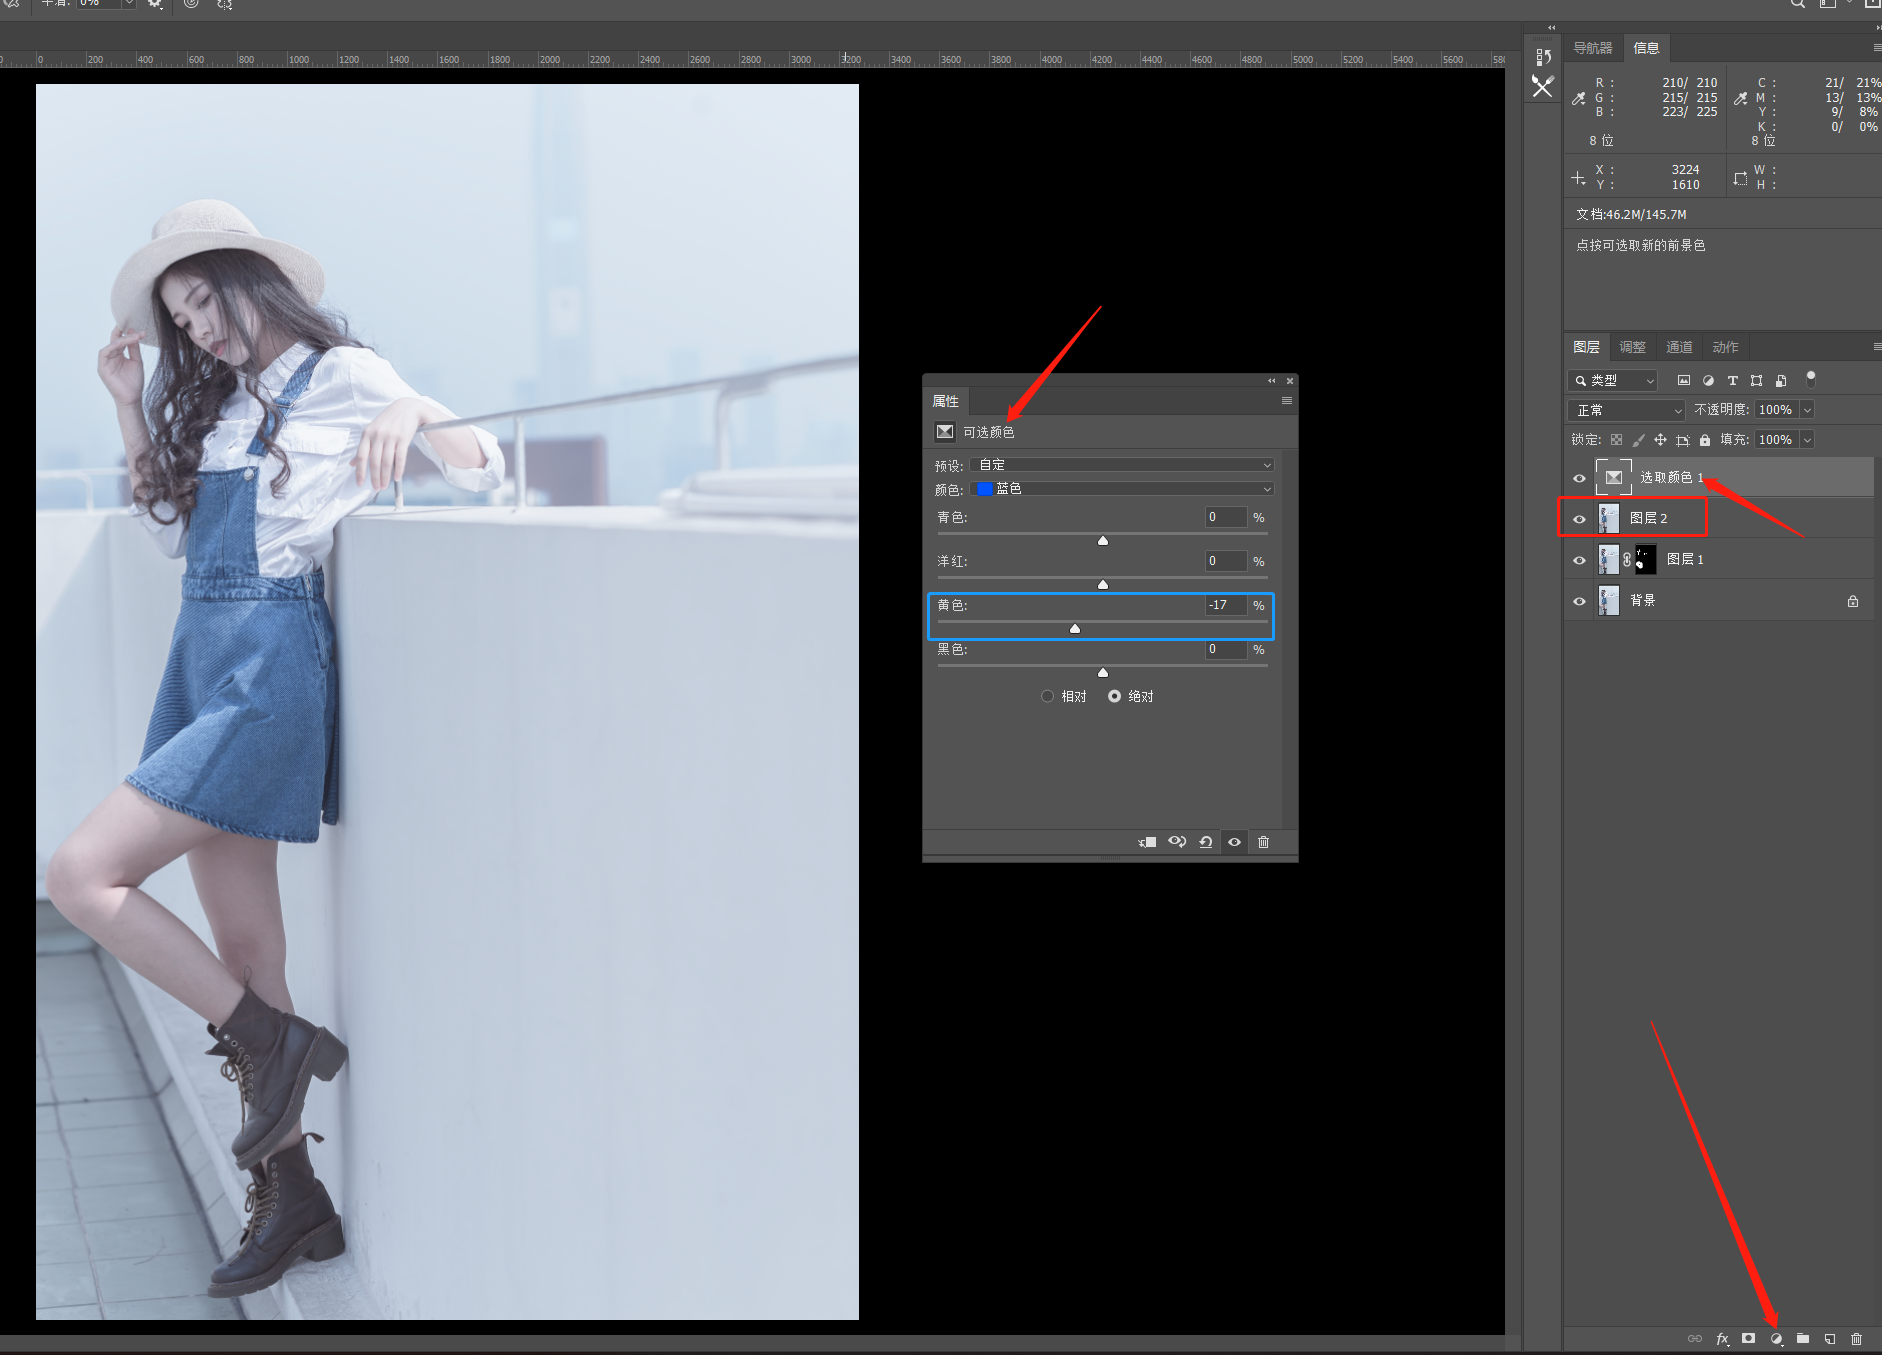The height and width of the screenshot is (1355, 1882).
Task: Open the blend mode dropdown 正常
Action: [x=1626, y=410]
